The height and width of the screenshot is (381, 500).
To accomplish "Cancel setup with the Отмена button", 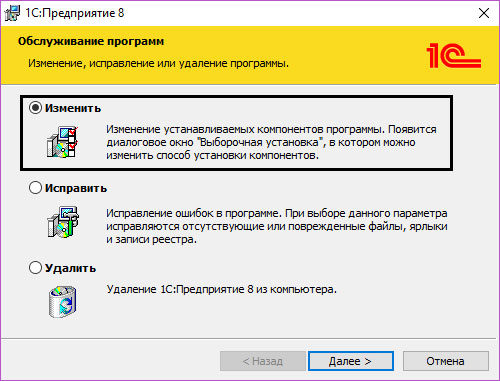I will 446,361.
